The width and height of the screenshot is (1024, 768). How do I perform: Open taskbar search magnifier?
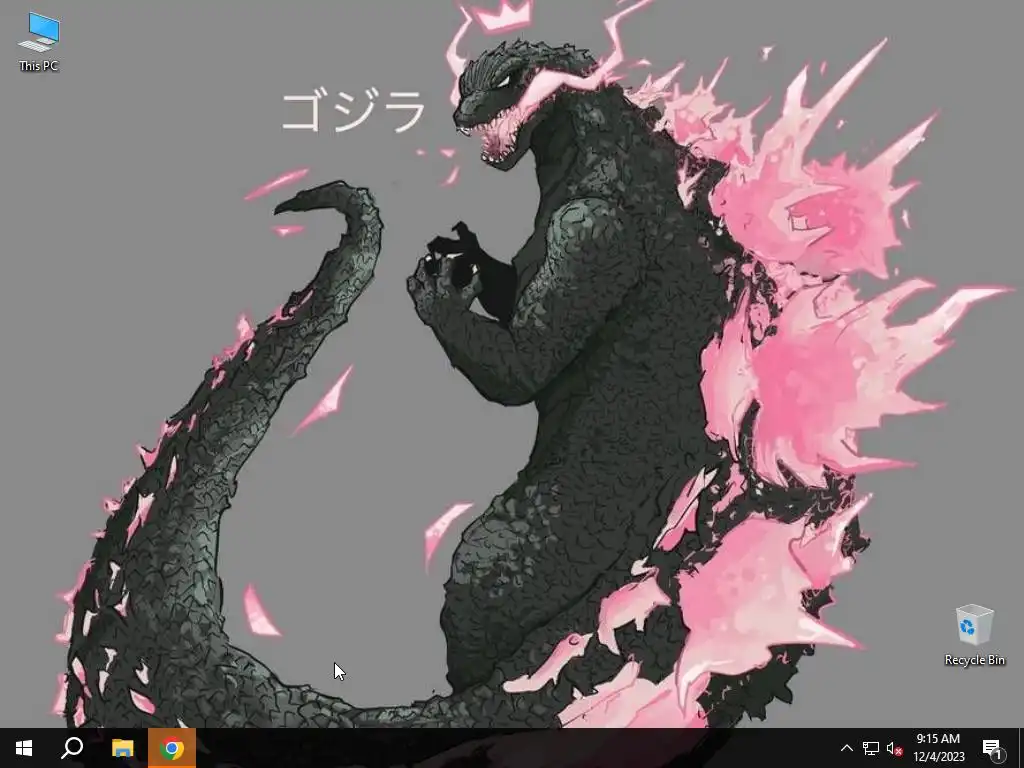72,748
